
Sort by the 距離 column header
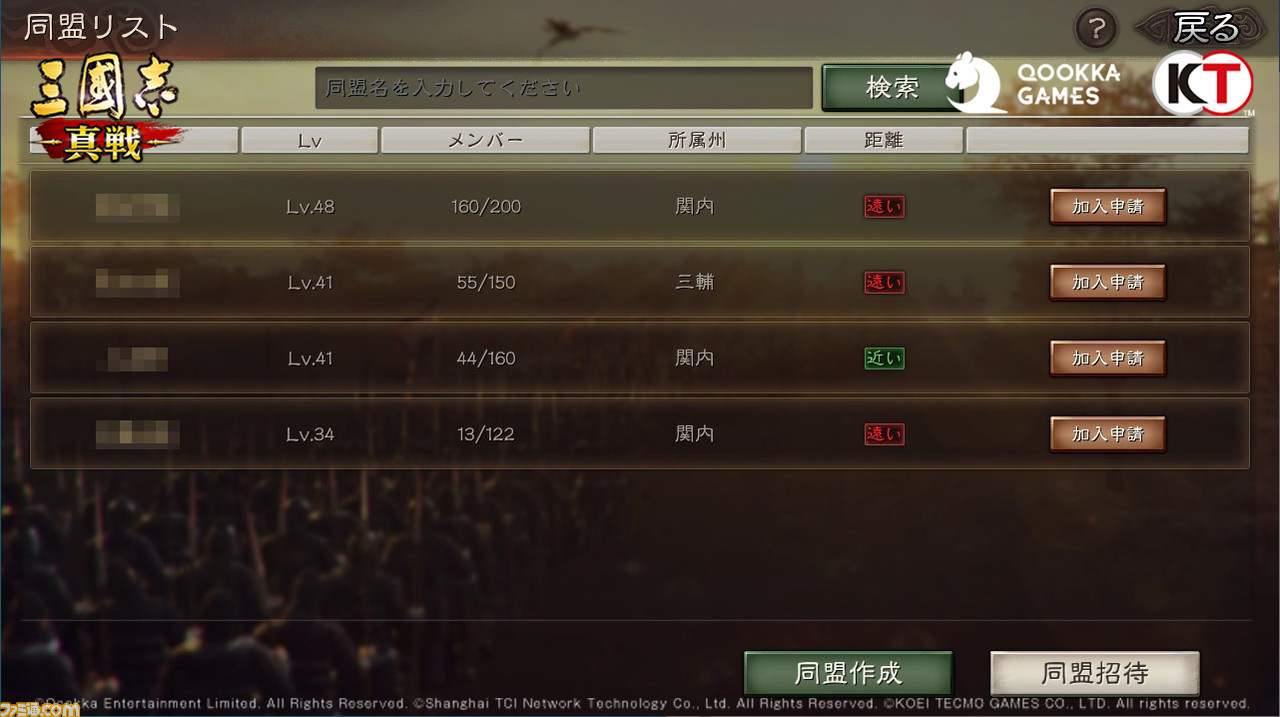pos(884,141)
